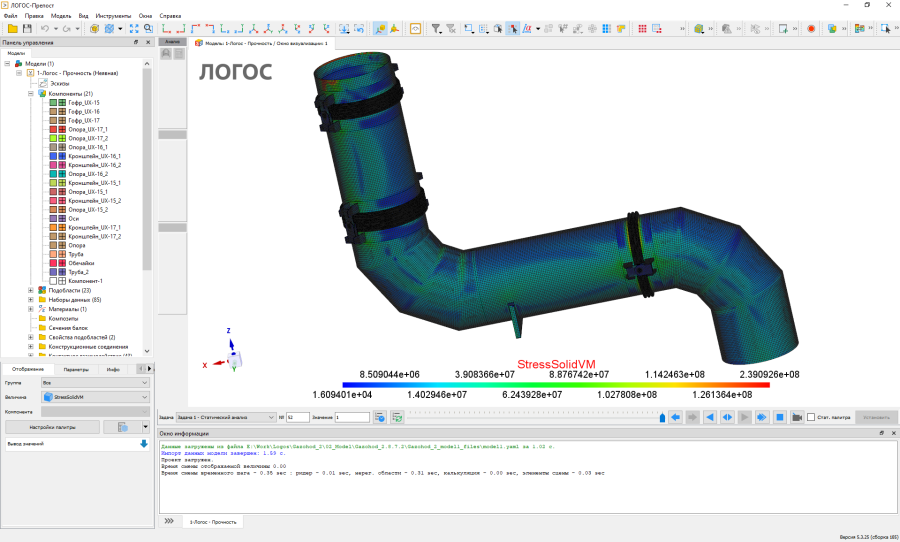The height and width of the screenshot is (542, 900).
Task: Stop animation with the square button
Action: click(779, 417)
